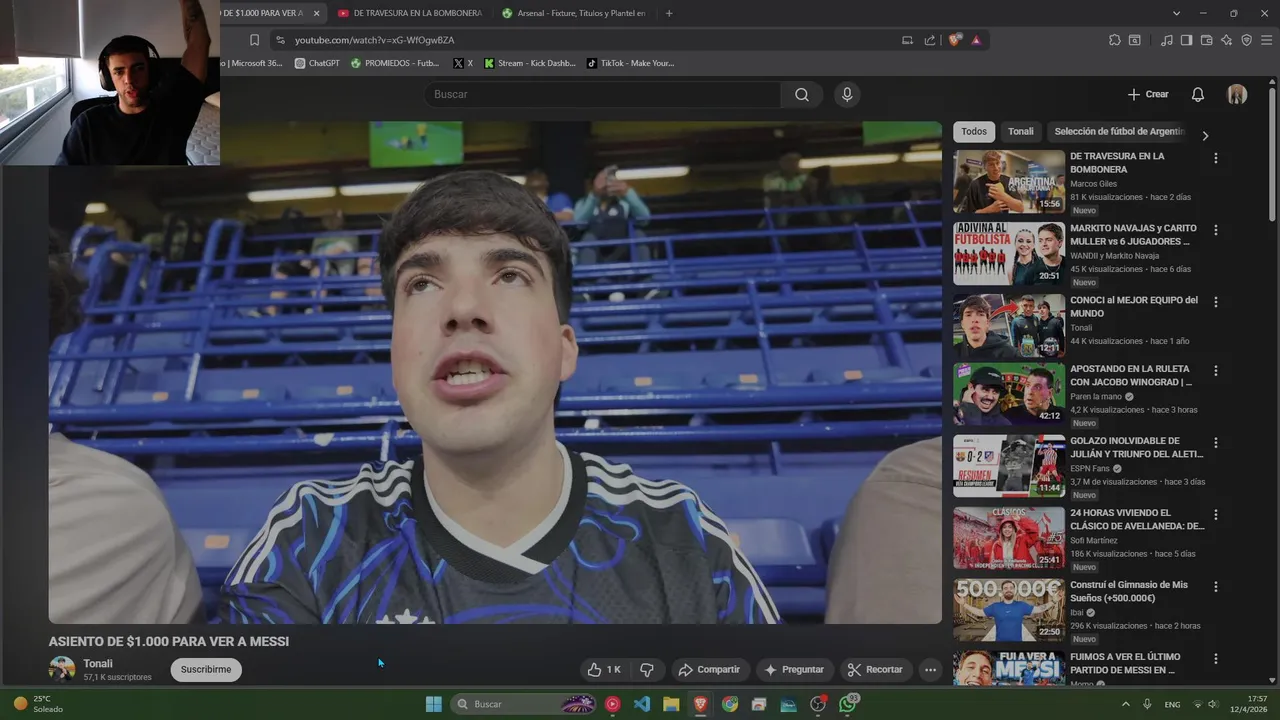Open more actions ellipsis under the video
The width and height of the screenshot is (1280, 720).
(930, 670)
